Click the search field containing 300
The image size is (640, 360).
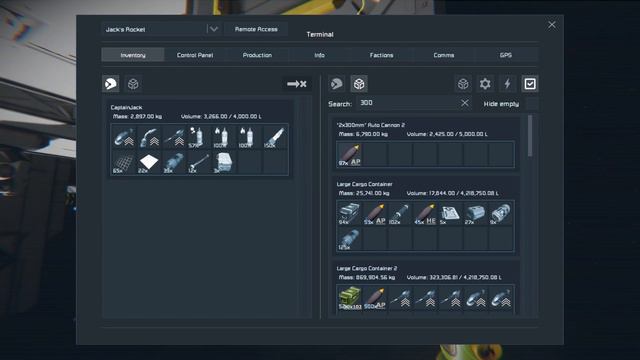pyautogui.click(x=407, y=103)
